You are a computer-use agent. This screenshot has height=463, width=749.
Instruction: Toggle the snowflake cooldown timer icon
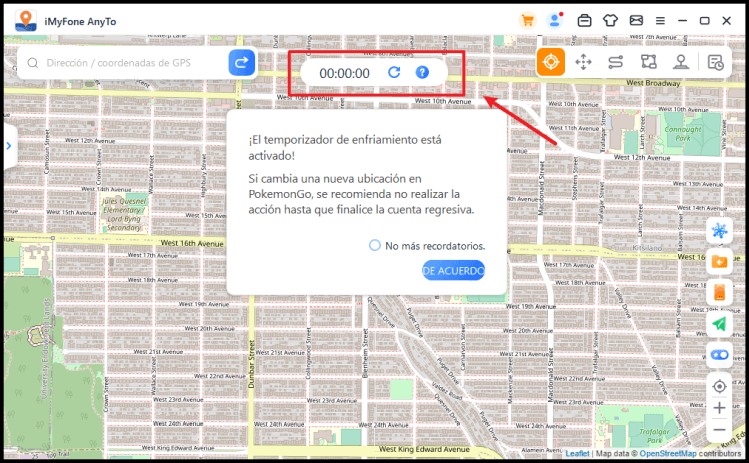719,231
